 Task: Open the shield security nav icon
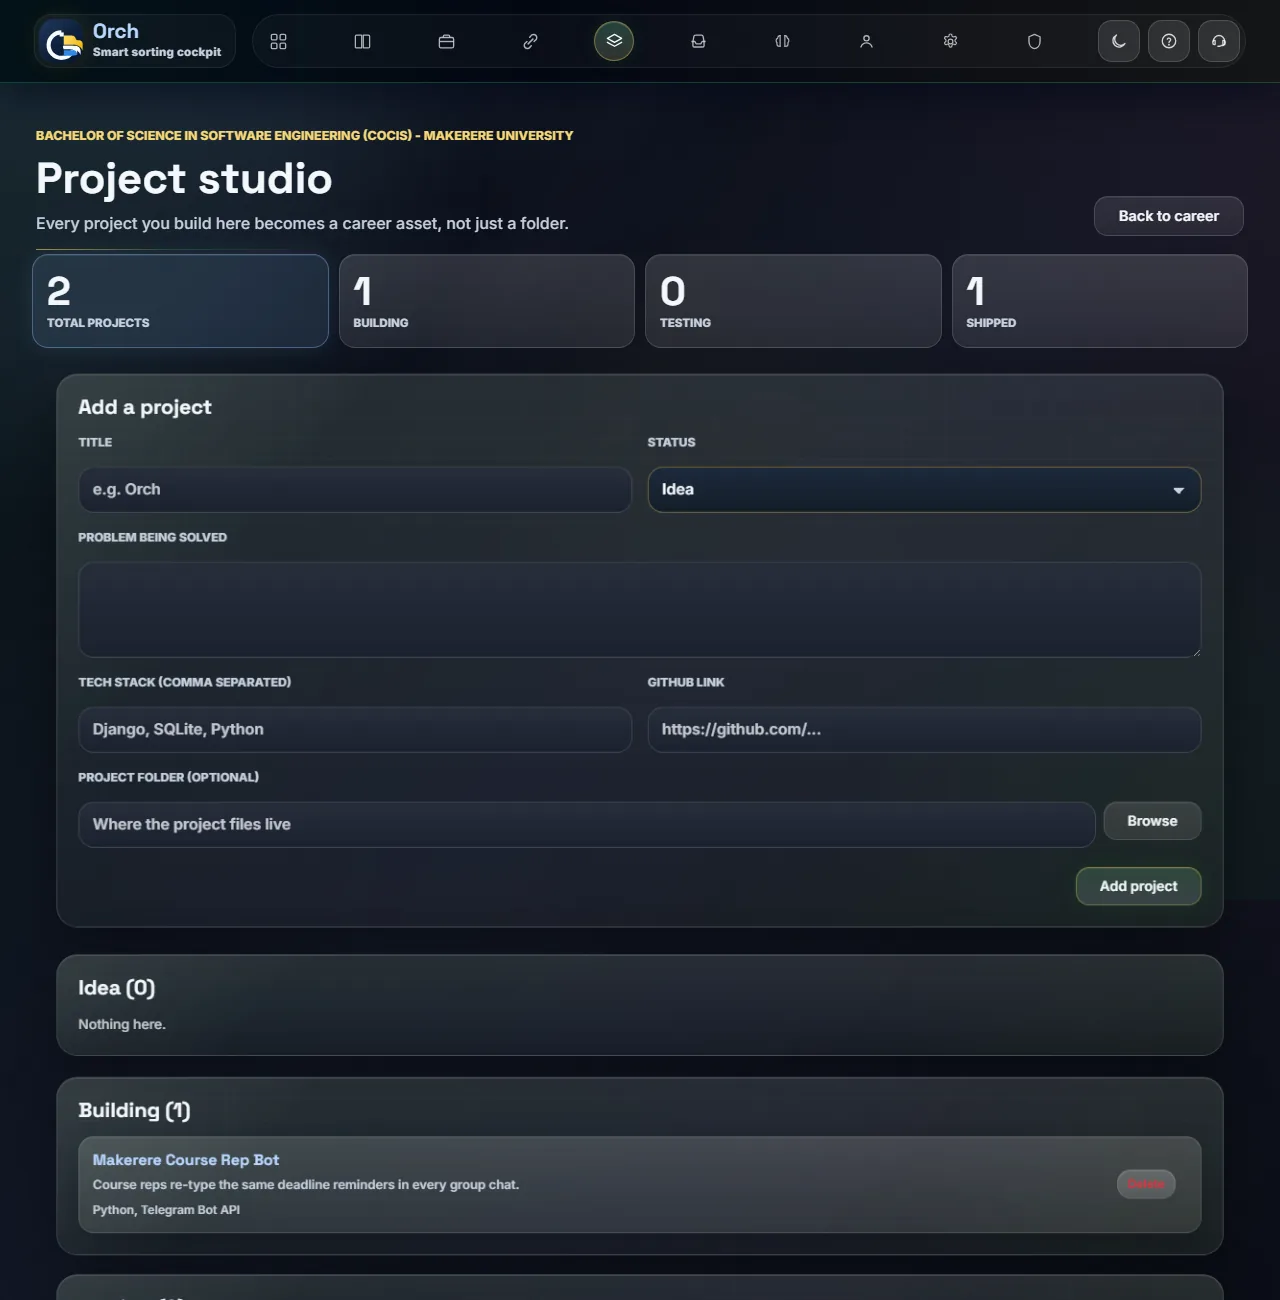(x=1034, y=41)
